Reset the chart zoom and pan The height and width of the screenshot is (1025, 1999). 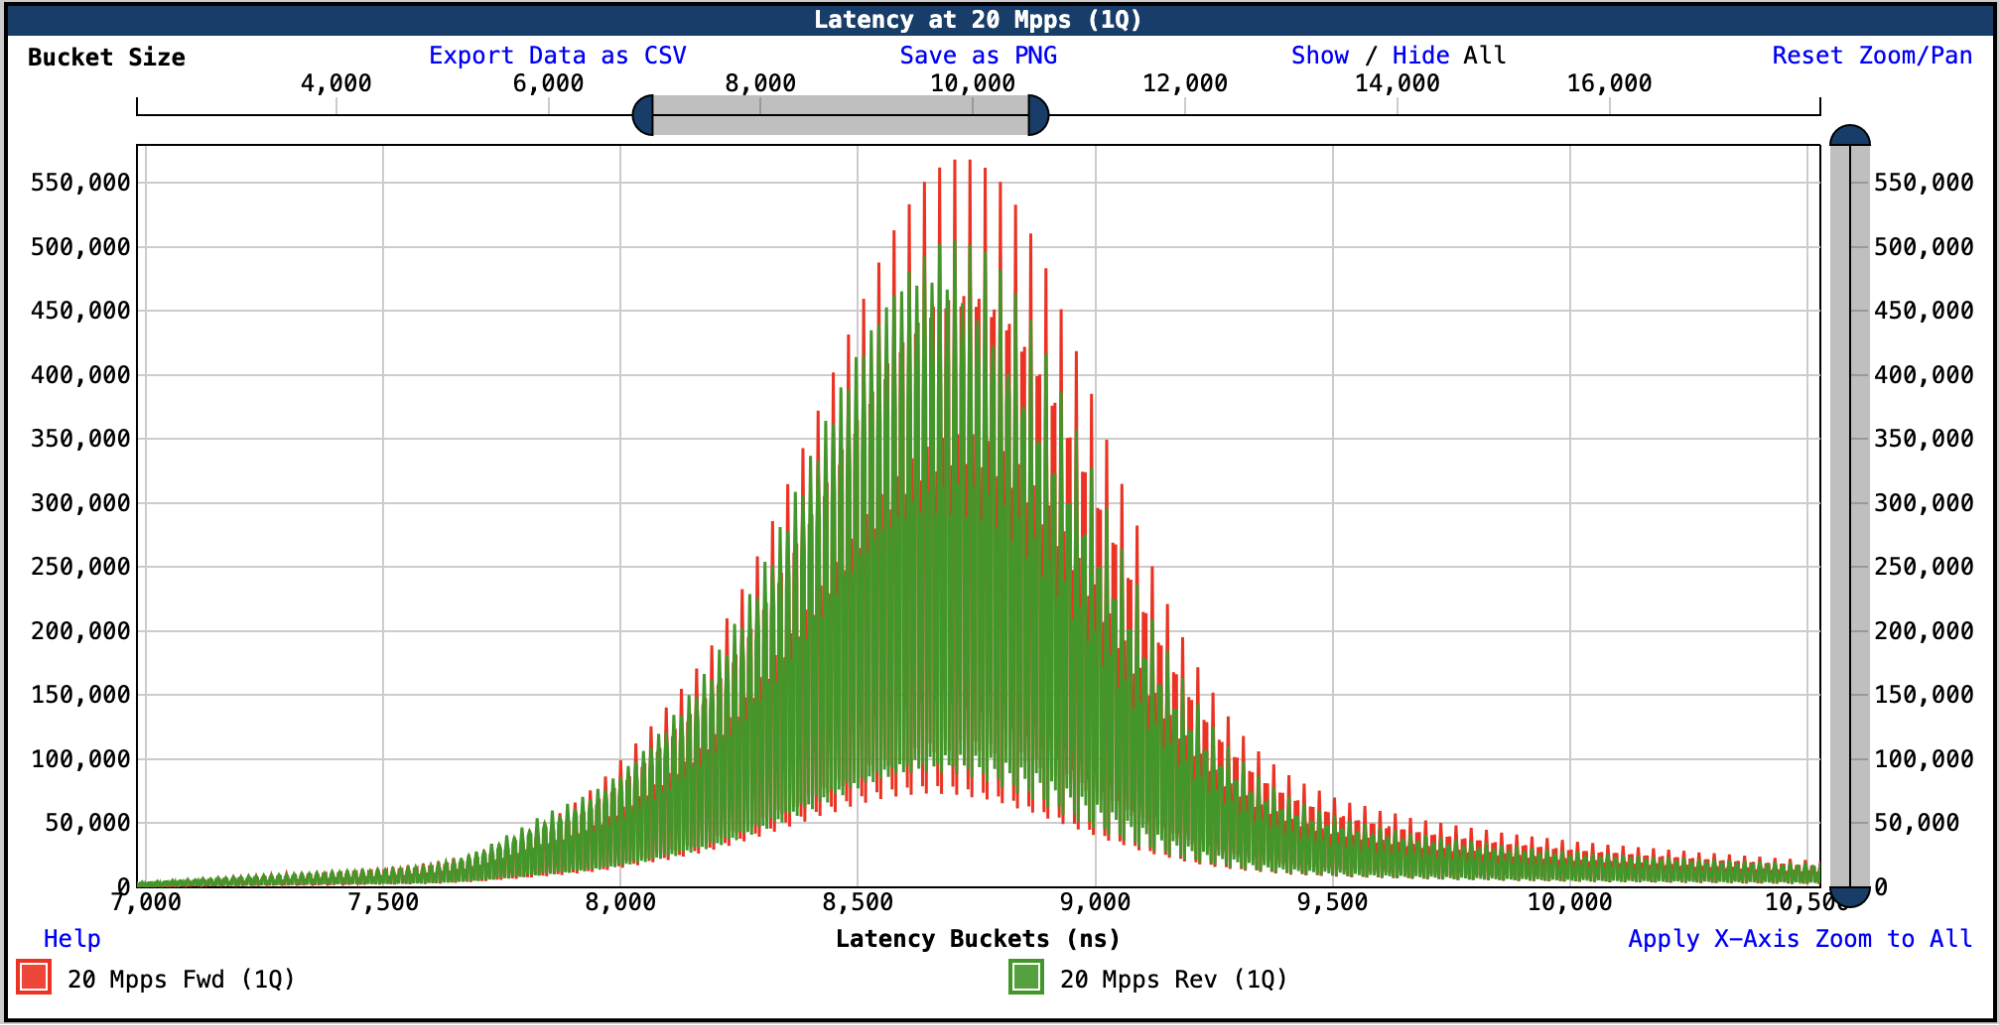[1871, 56]
